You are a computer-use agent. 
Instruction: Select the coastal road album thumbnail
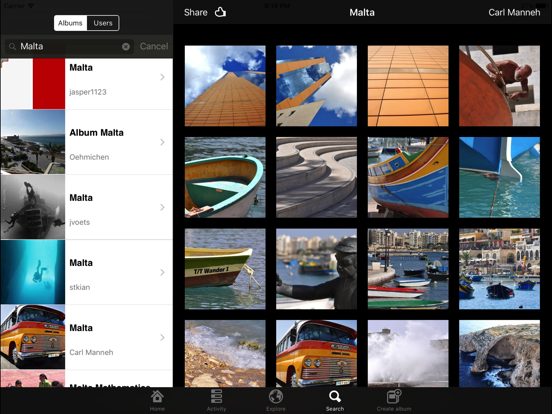pyautogui.click(x=33, y=142)
